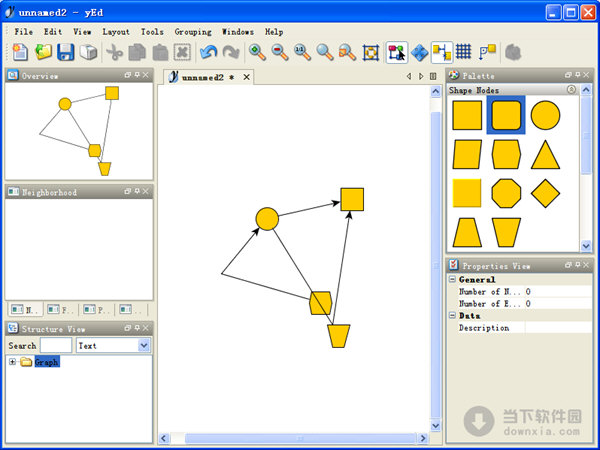Open the Tools menu

pyautogui.click(x=152, y=32)
